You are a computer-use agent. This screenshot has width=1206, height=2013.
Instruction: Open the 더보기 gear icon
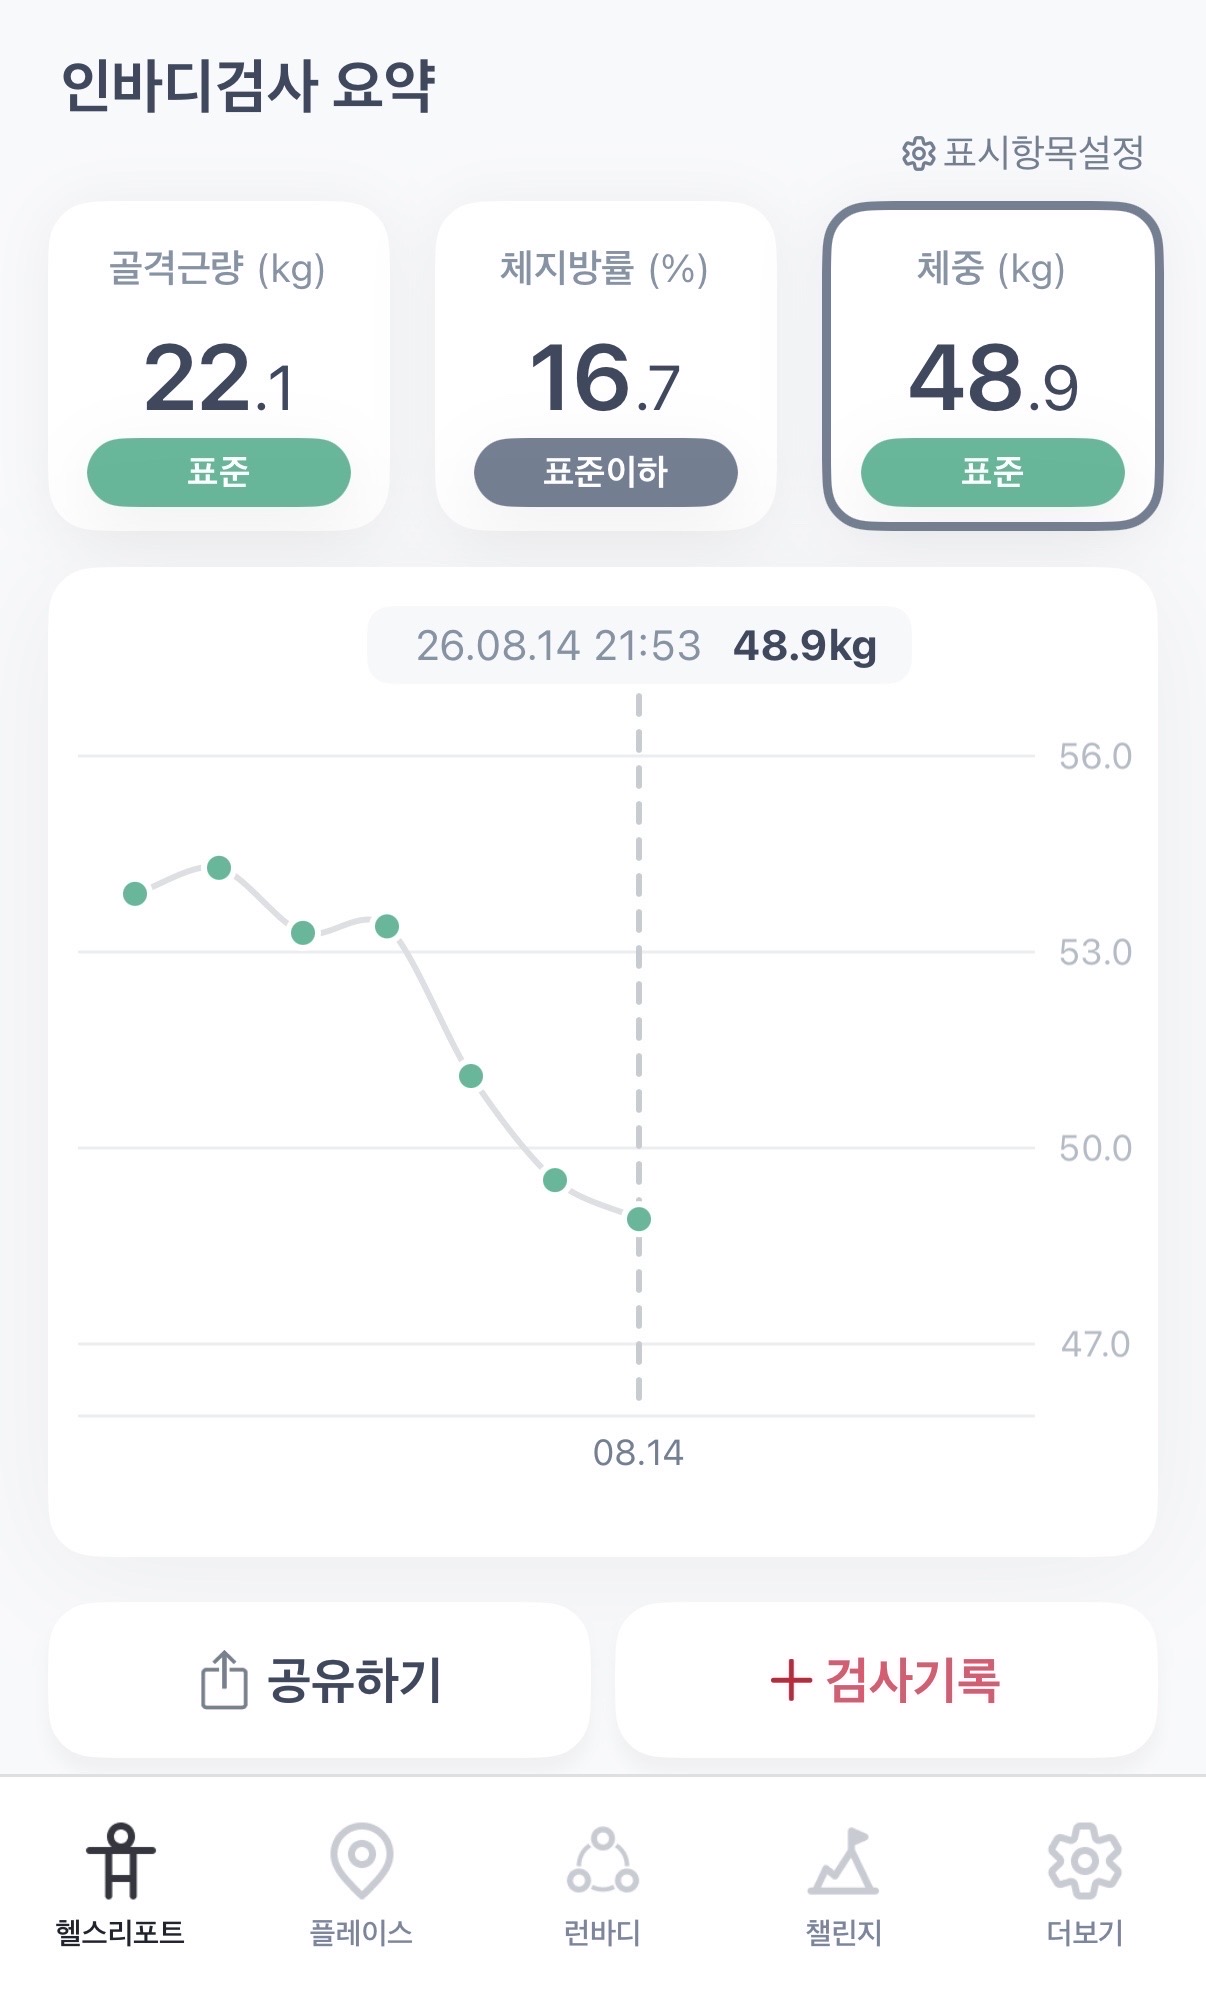tap(1085, 1860)
